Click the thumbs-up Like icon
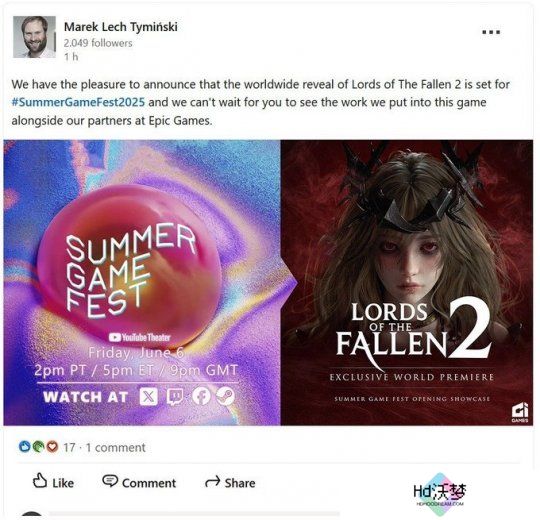 click(x=40, y=481)
